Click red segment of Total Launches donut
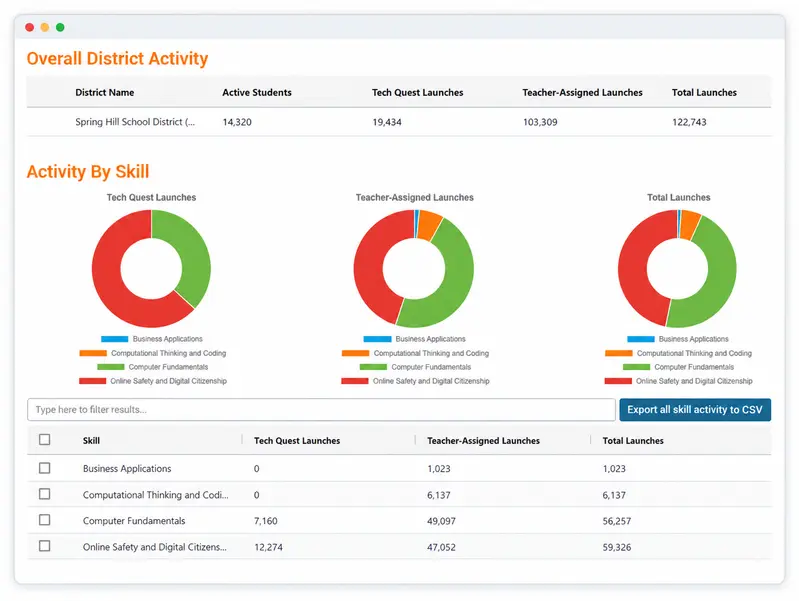Image resolution: width=799 pixels, height=601 pixels. point(633,265)
